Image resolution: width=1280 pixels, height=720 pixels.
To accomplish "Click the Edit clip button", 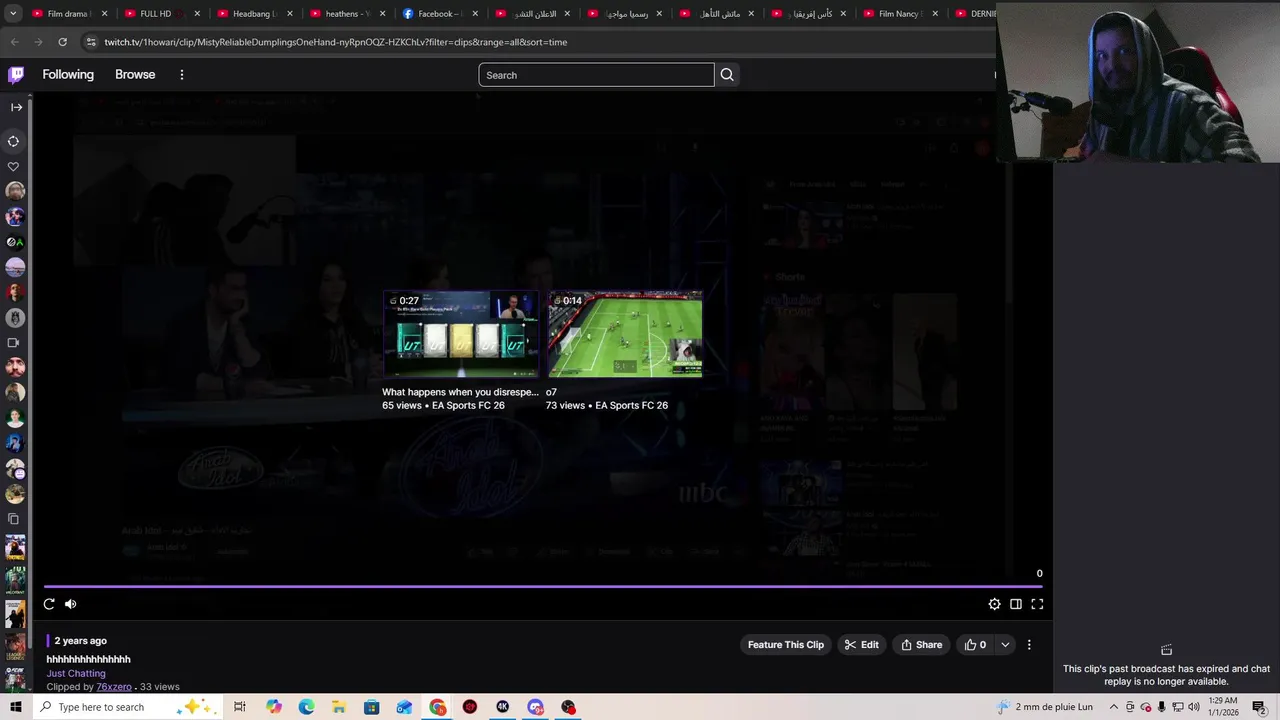I will click(x=861, y=645).
